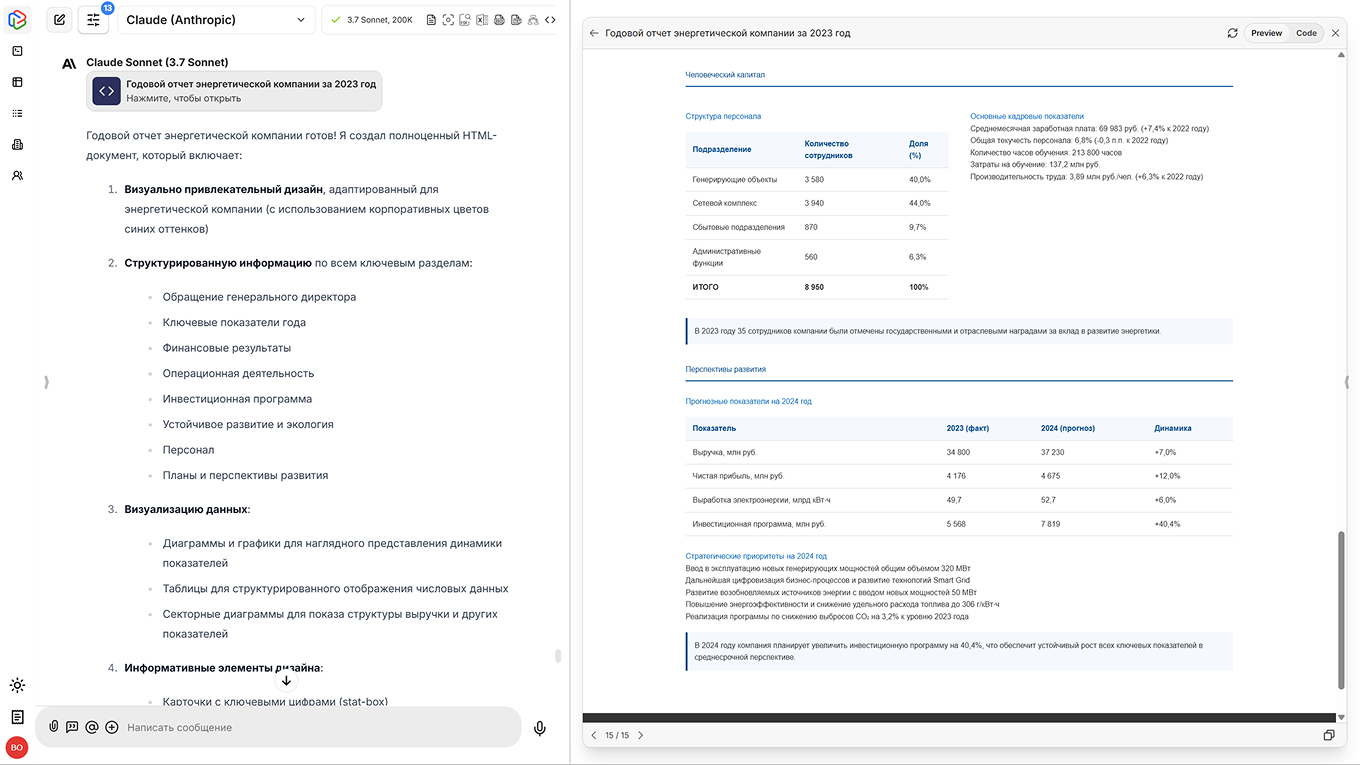Switch artifact view to Code
Viewport: 1360px width, 765px height.
pos(1306,33)
